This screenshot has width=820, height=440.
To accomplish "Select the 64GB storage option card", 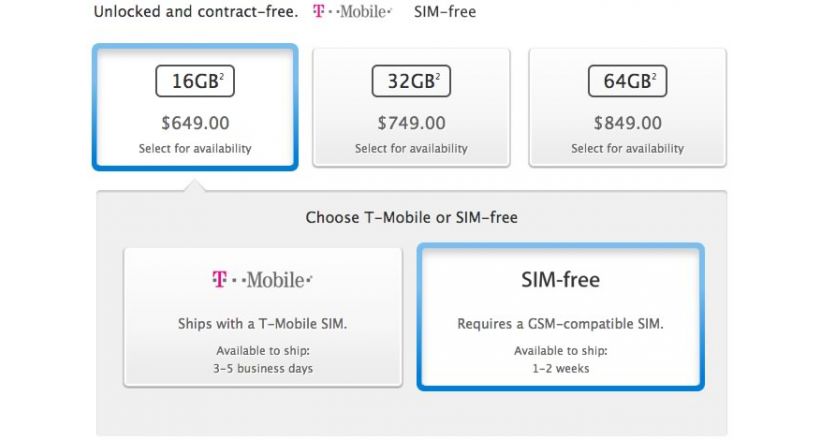I will coord(628,108).
